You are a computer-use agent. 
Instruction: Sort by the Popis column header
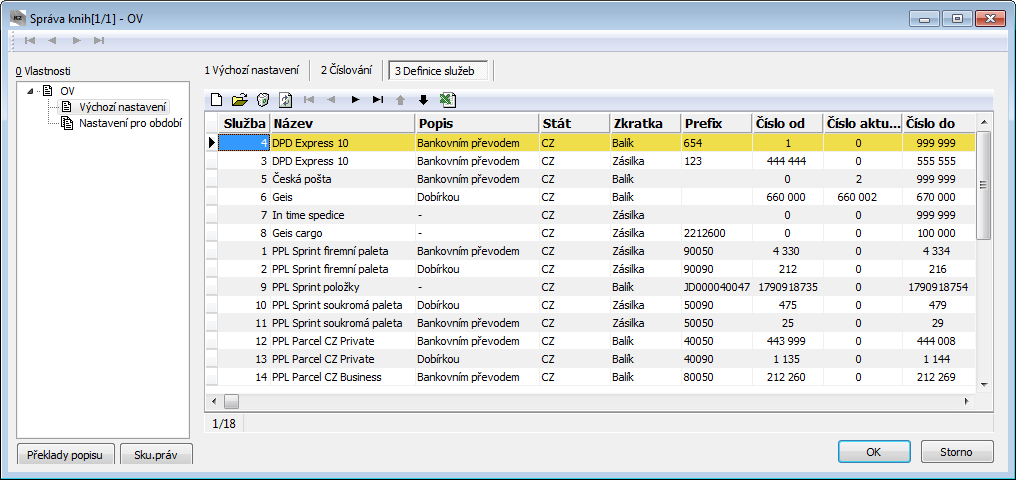point(477,122)
